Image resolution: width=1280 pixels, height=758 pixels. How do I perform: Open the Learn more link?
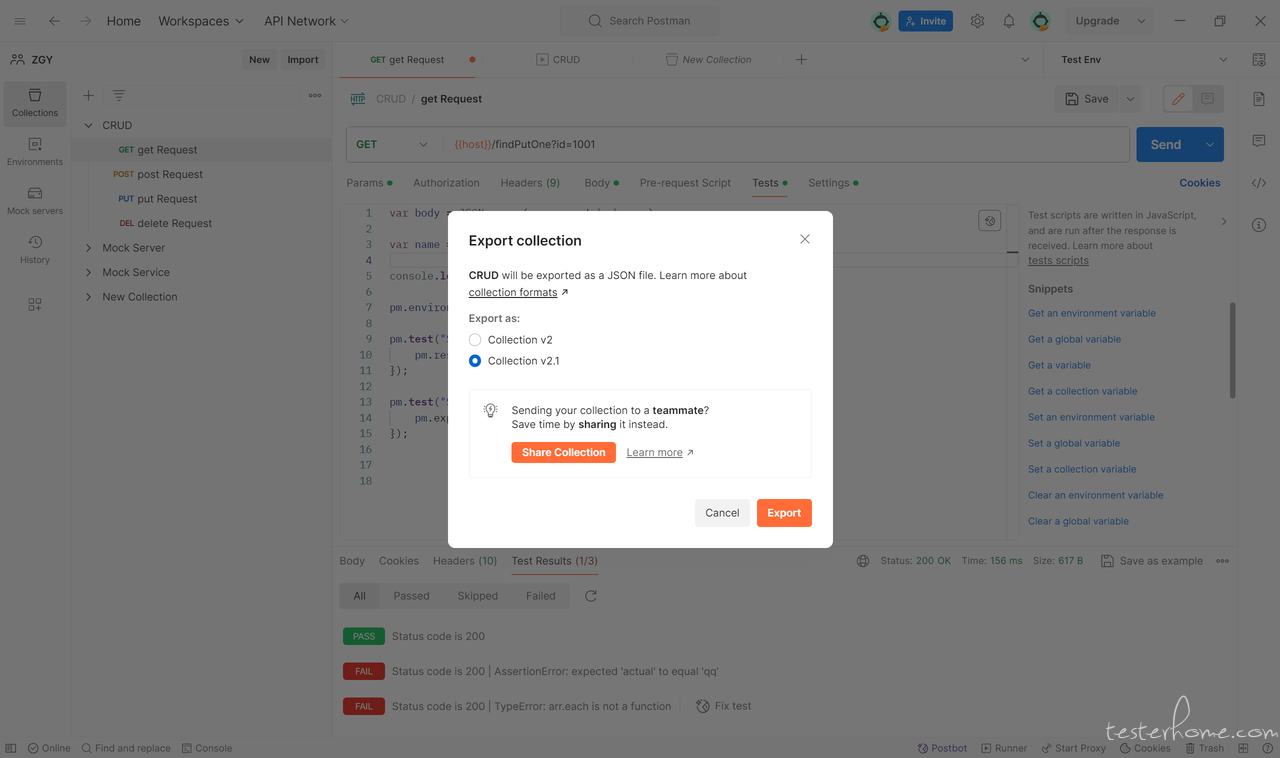pos(654,453)
